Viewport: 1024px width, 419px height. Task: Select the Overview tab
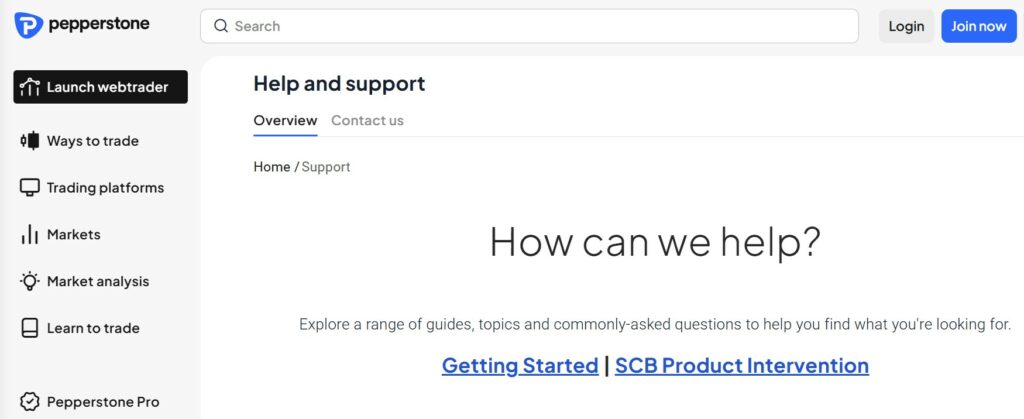coord(285,120)
